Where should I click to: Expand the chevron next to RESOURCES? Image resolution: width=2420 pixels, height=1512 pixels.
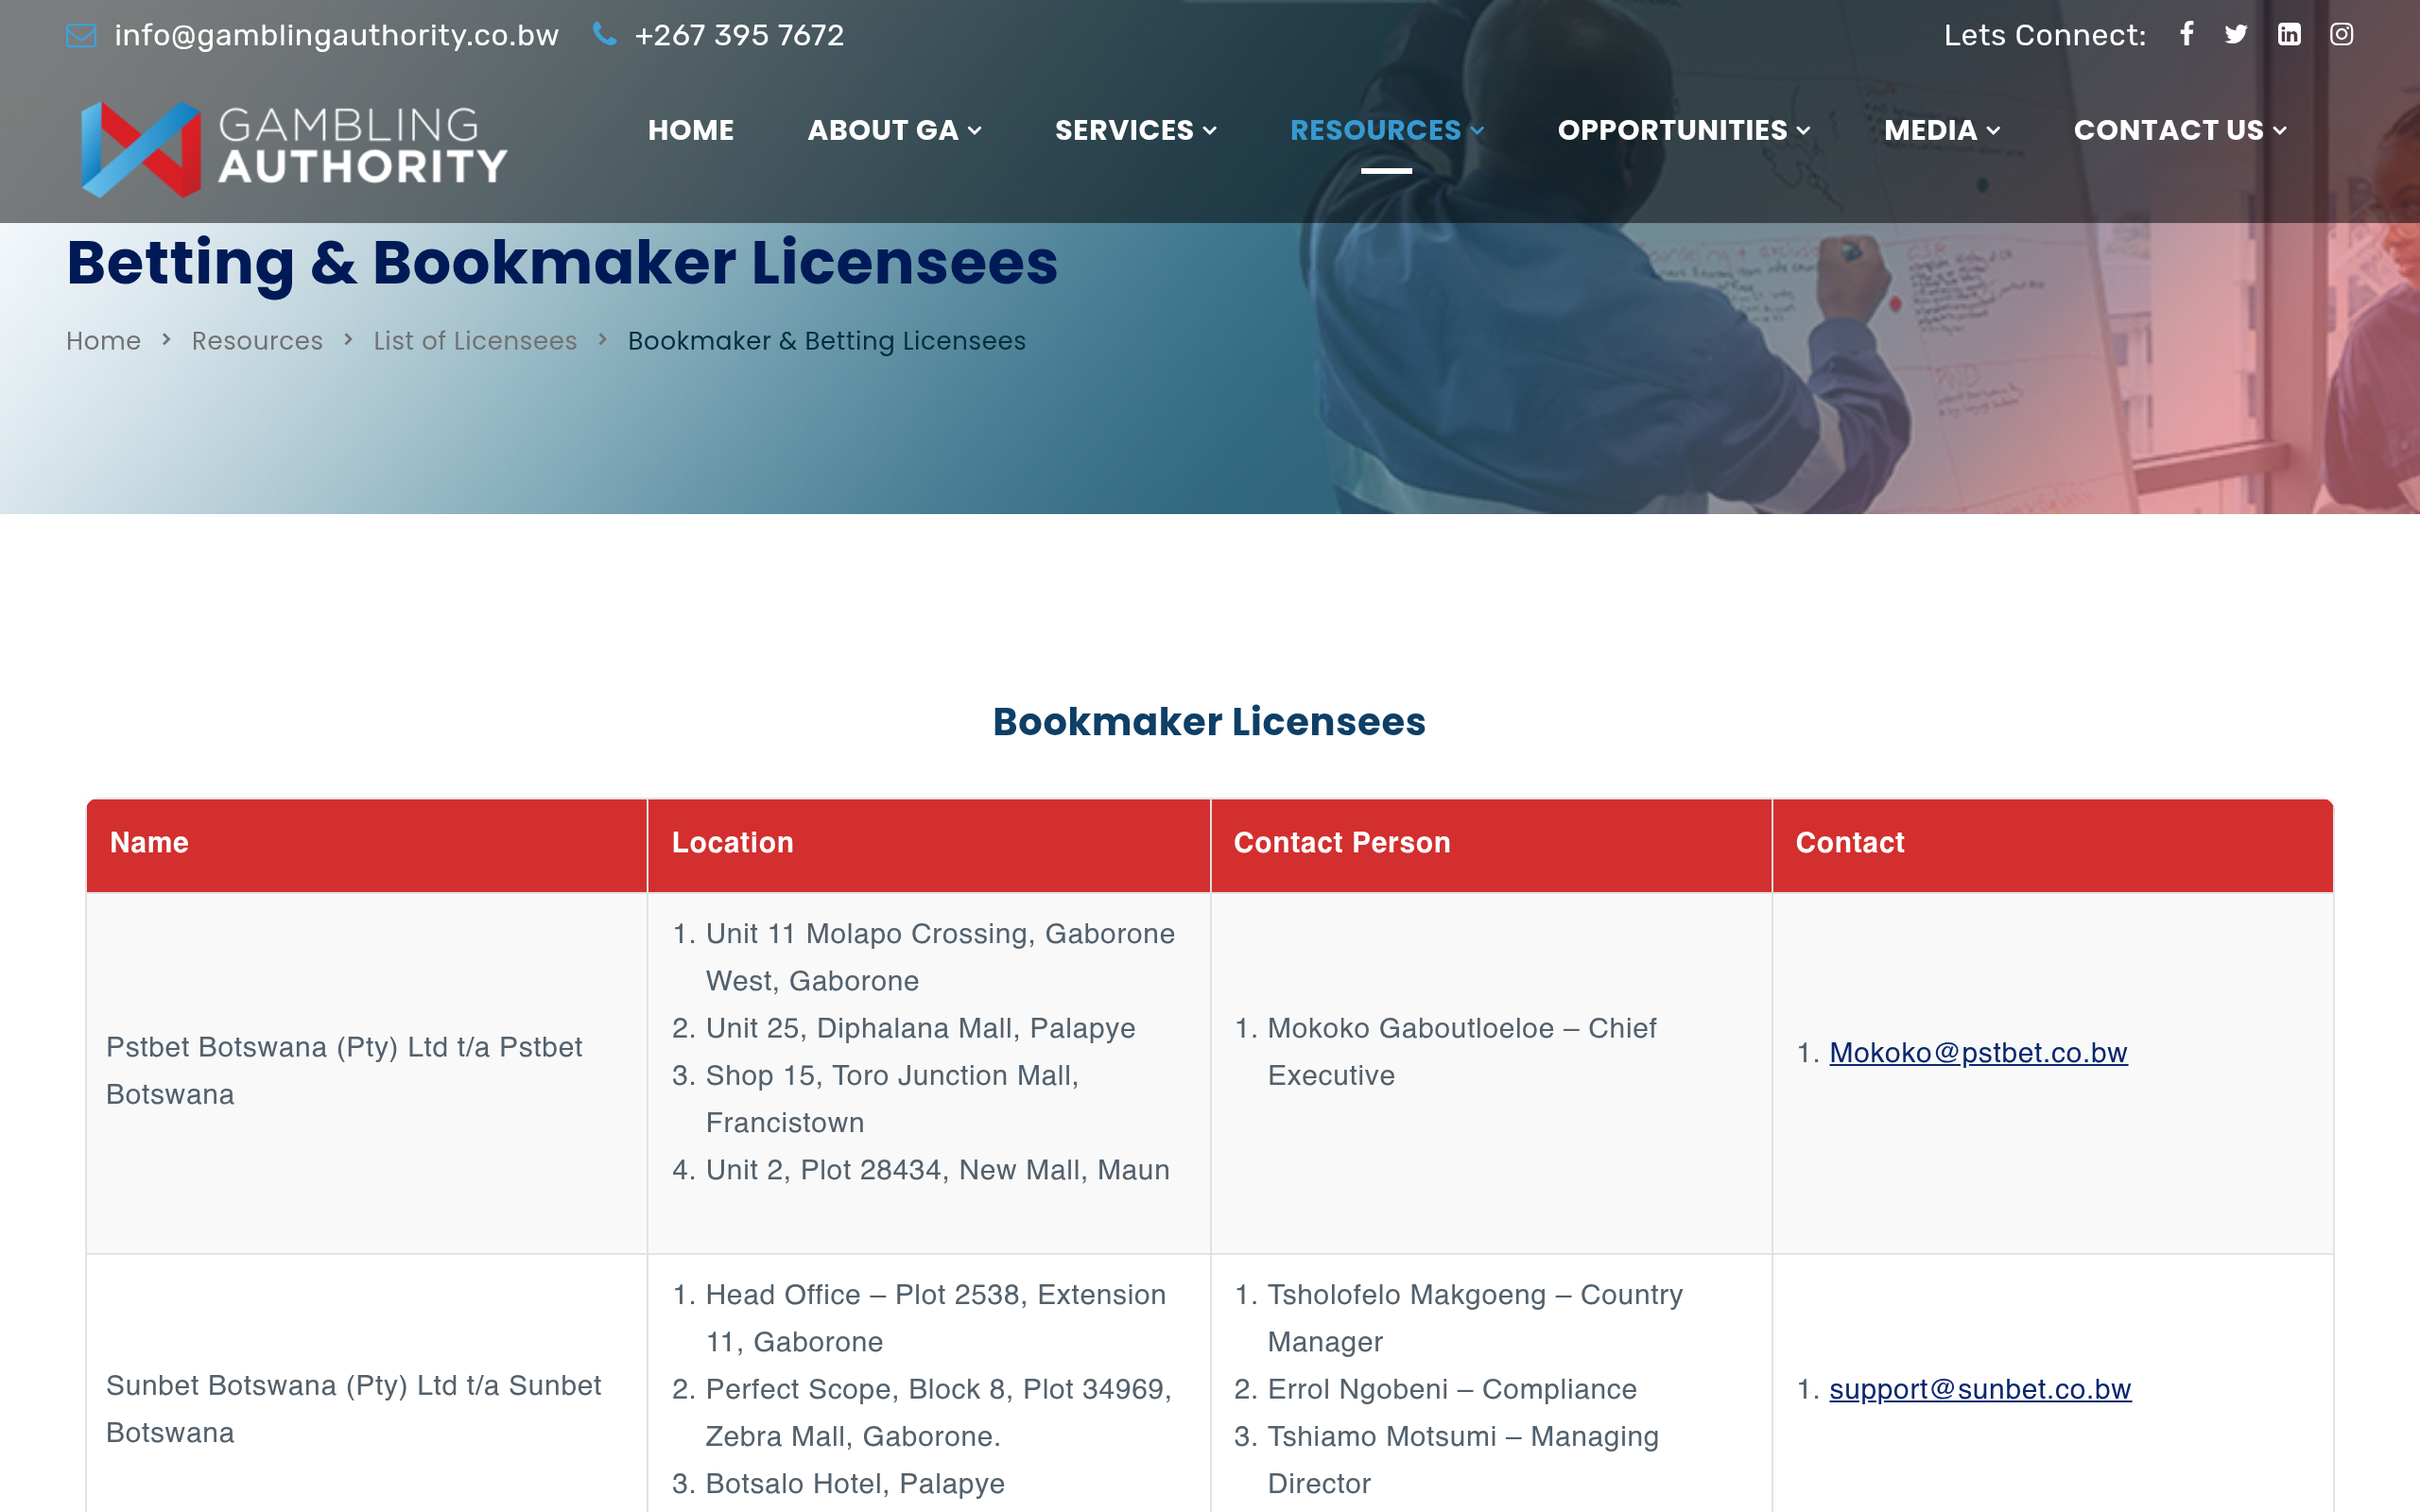click(x=1477, y=131)
